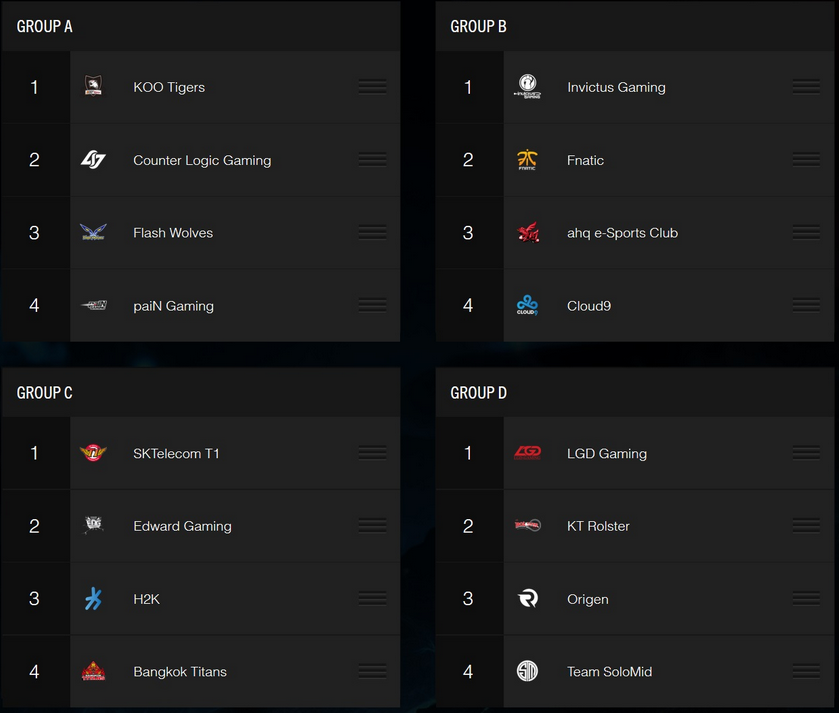The image size is (839, 713).
Task: Select the Bangkok Titans team name
Action: tap(180, 672)
